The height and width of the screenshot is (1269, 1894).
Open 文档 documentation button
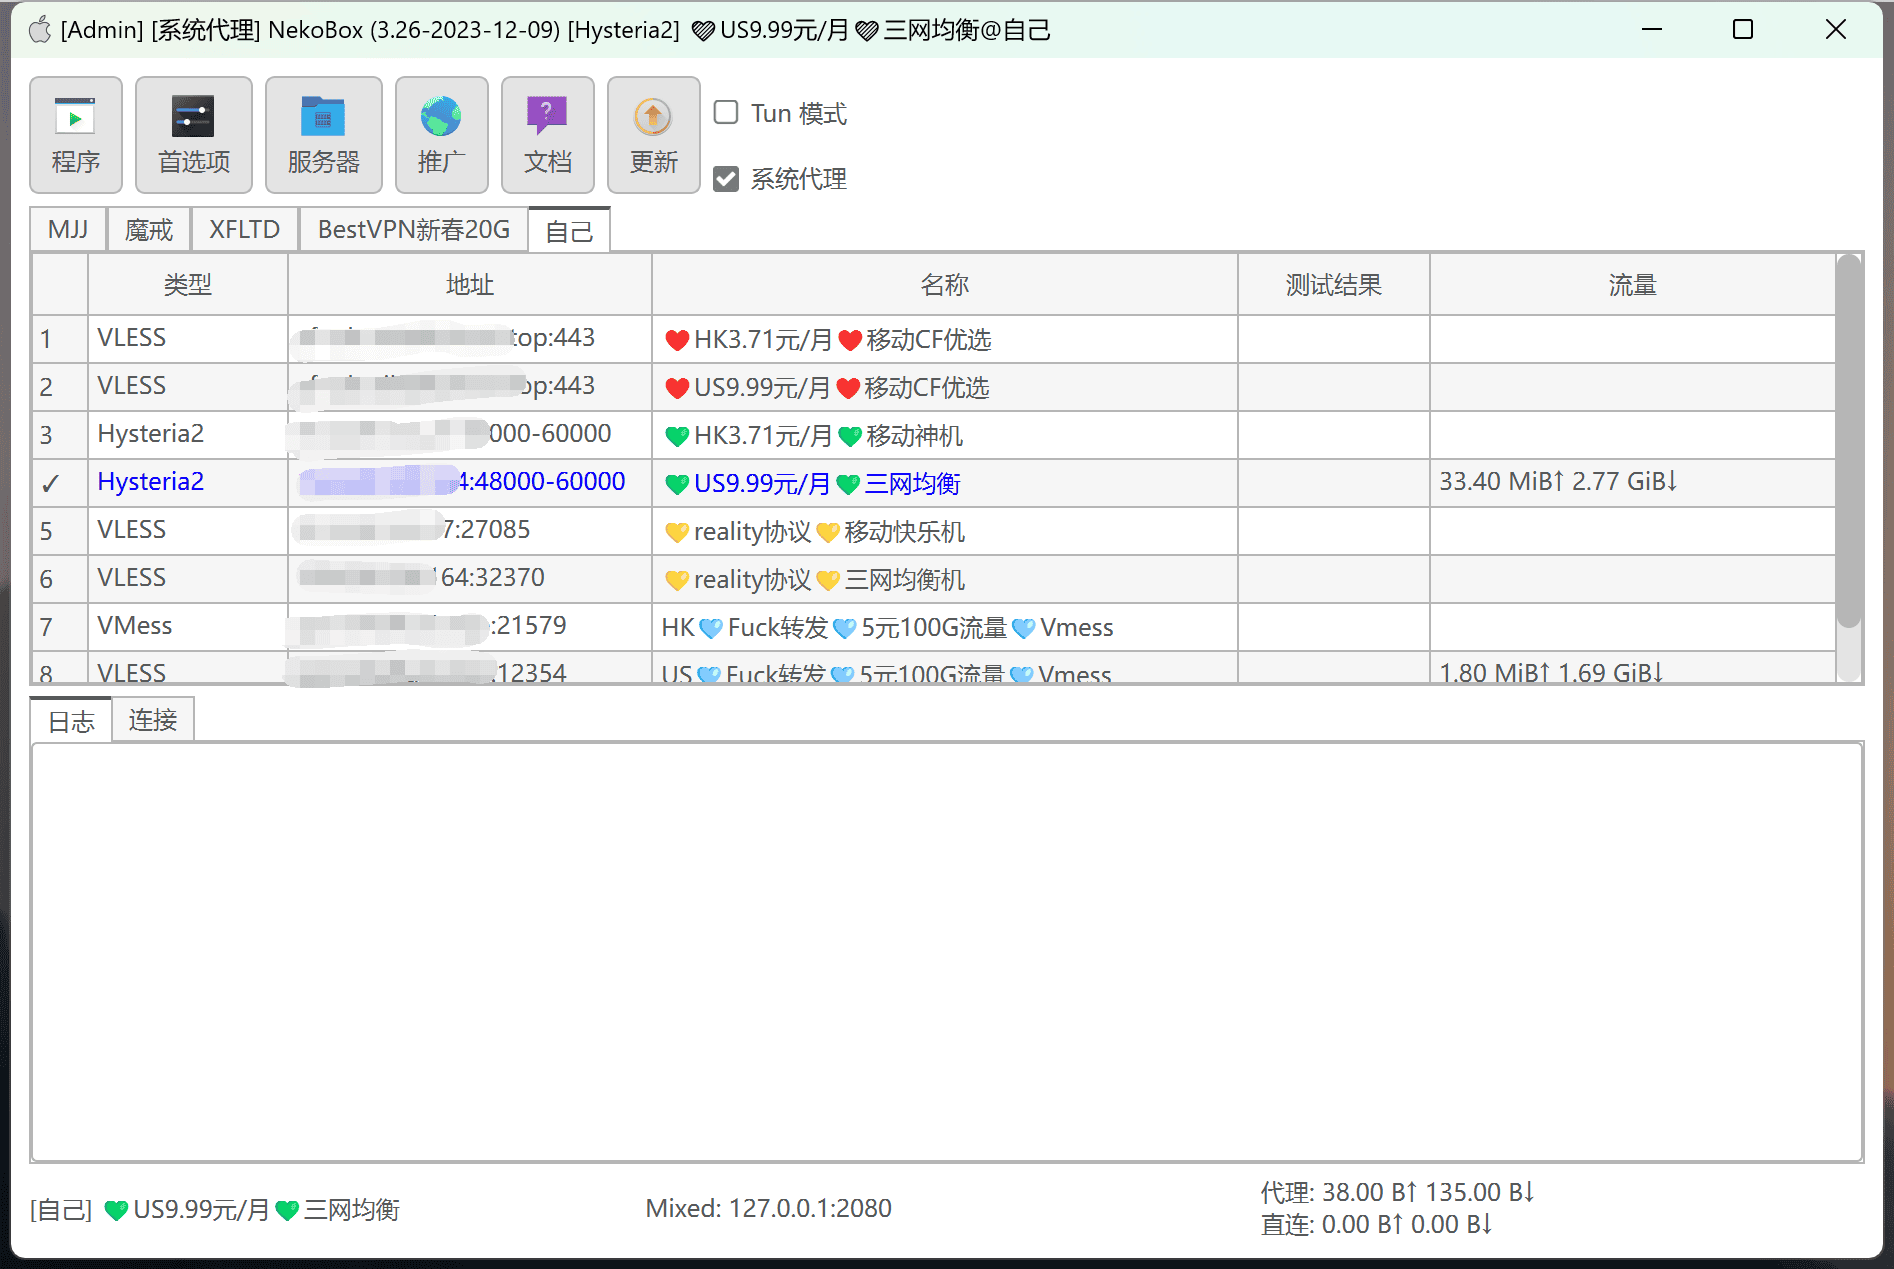[548, 135]
